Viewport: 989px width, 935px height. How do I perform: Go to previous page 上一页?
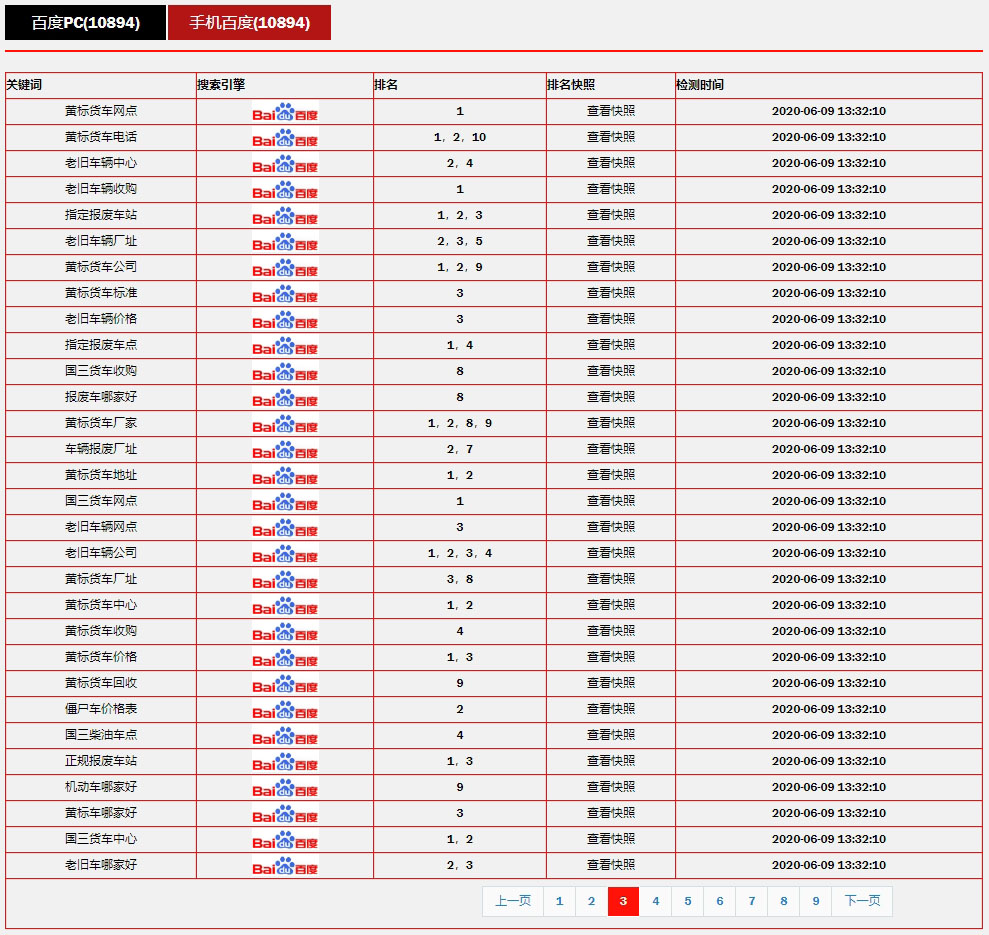[513, 901]
